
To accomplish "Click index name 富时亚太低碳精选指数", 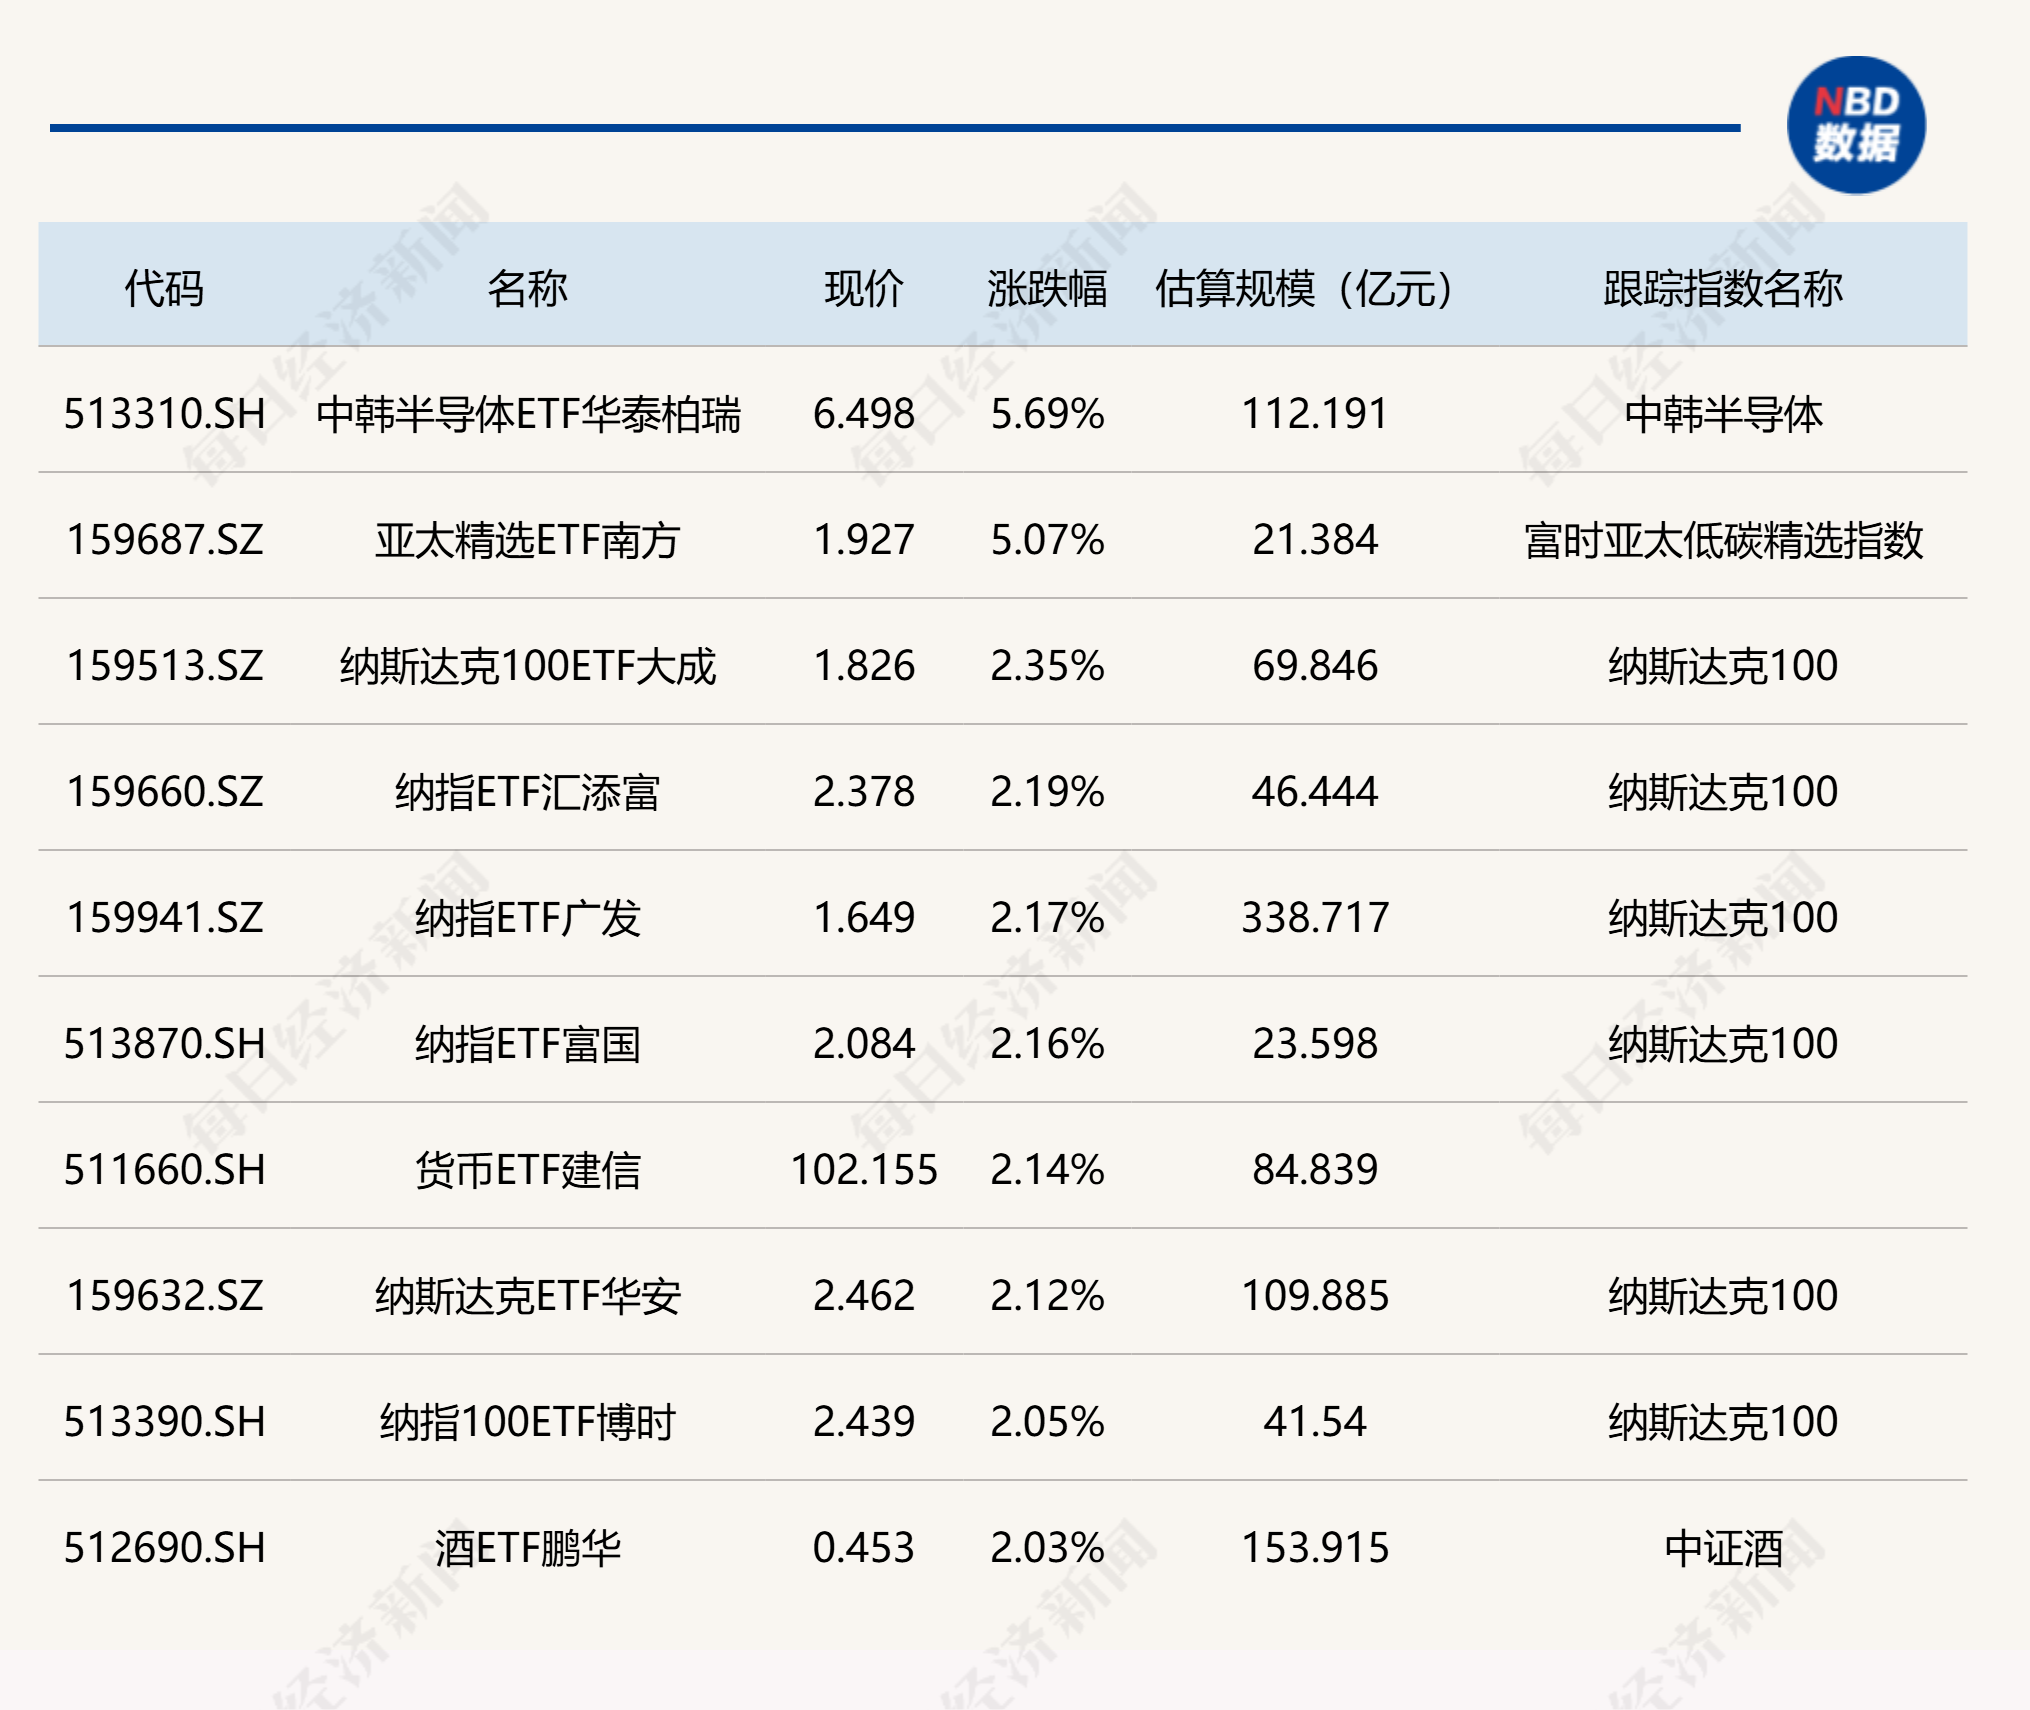I will pyautogui.click(x=1723, y=540).
